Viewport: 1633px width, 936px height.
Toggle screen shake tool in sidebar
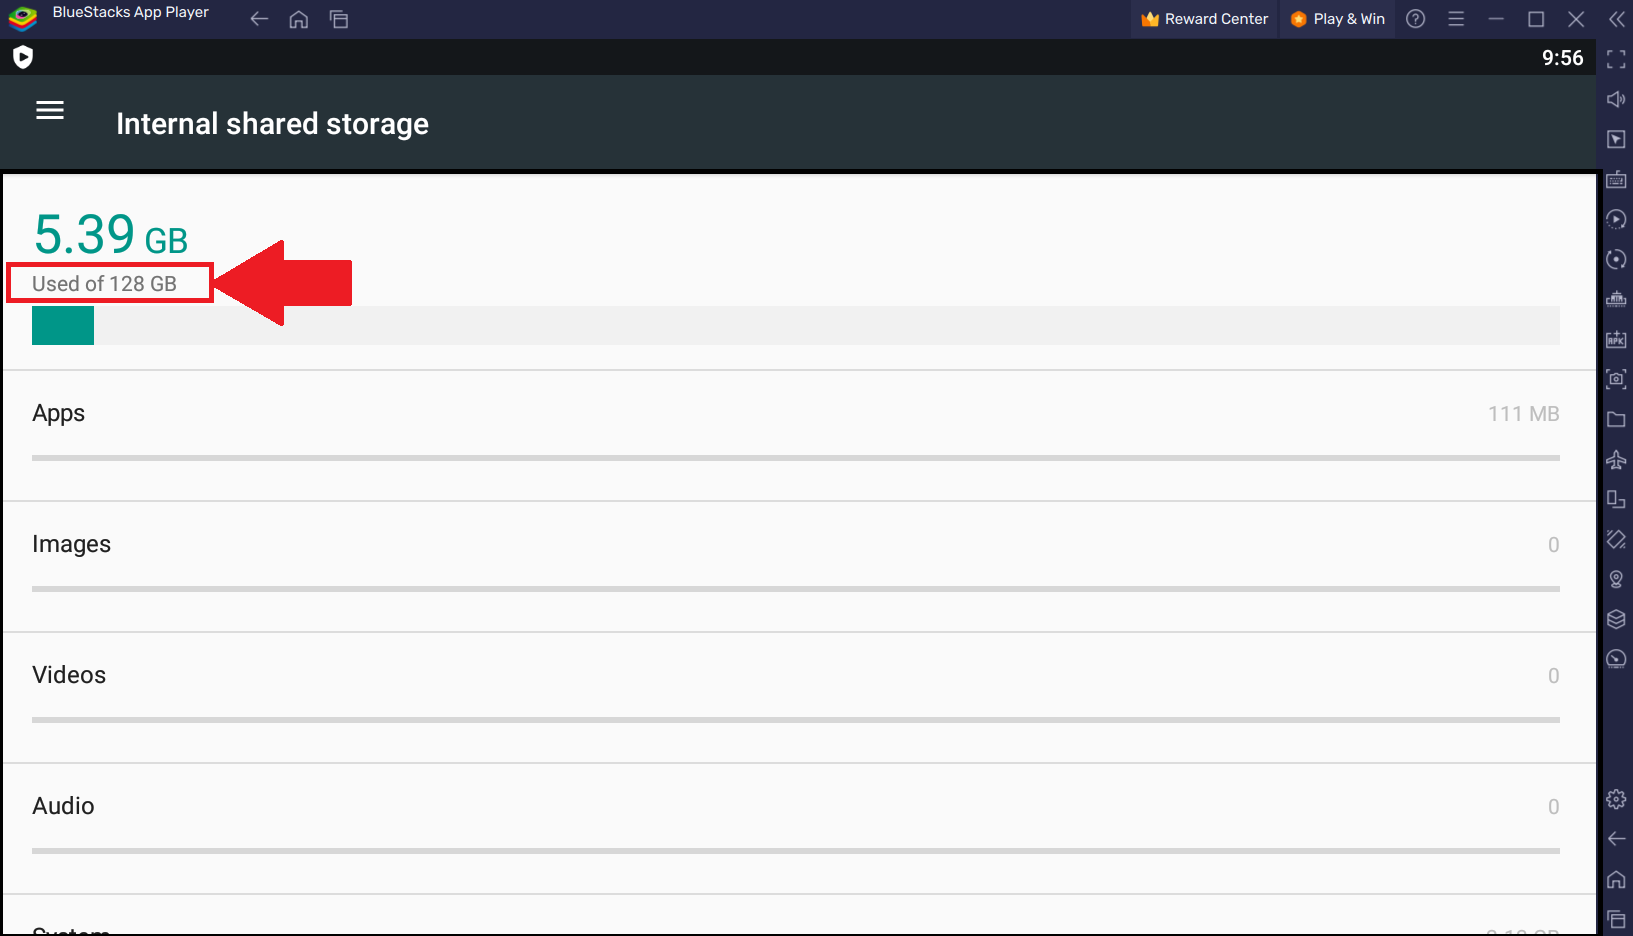(1616, 540)
